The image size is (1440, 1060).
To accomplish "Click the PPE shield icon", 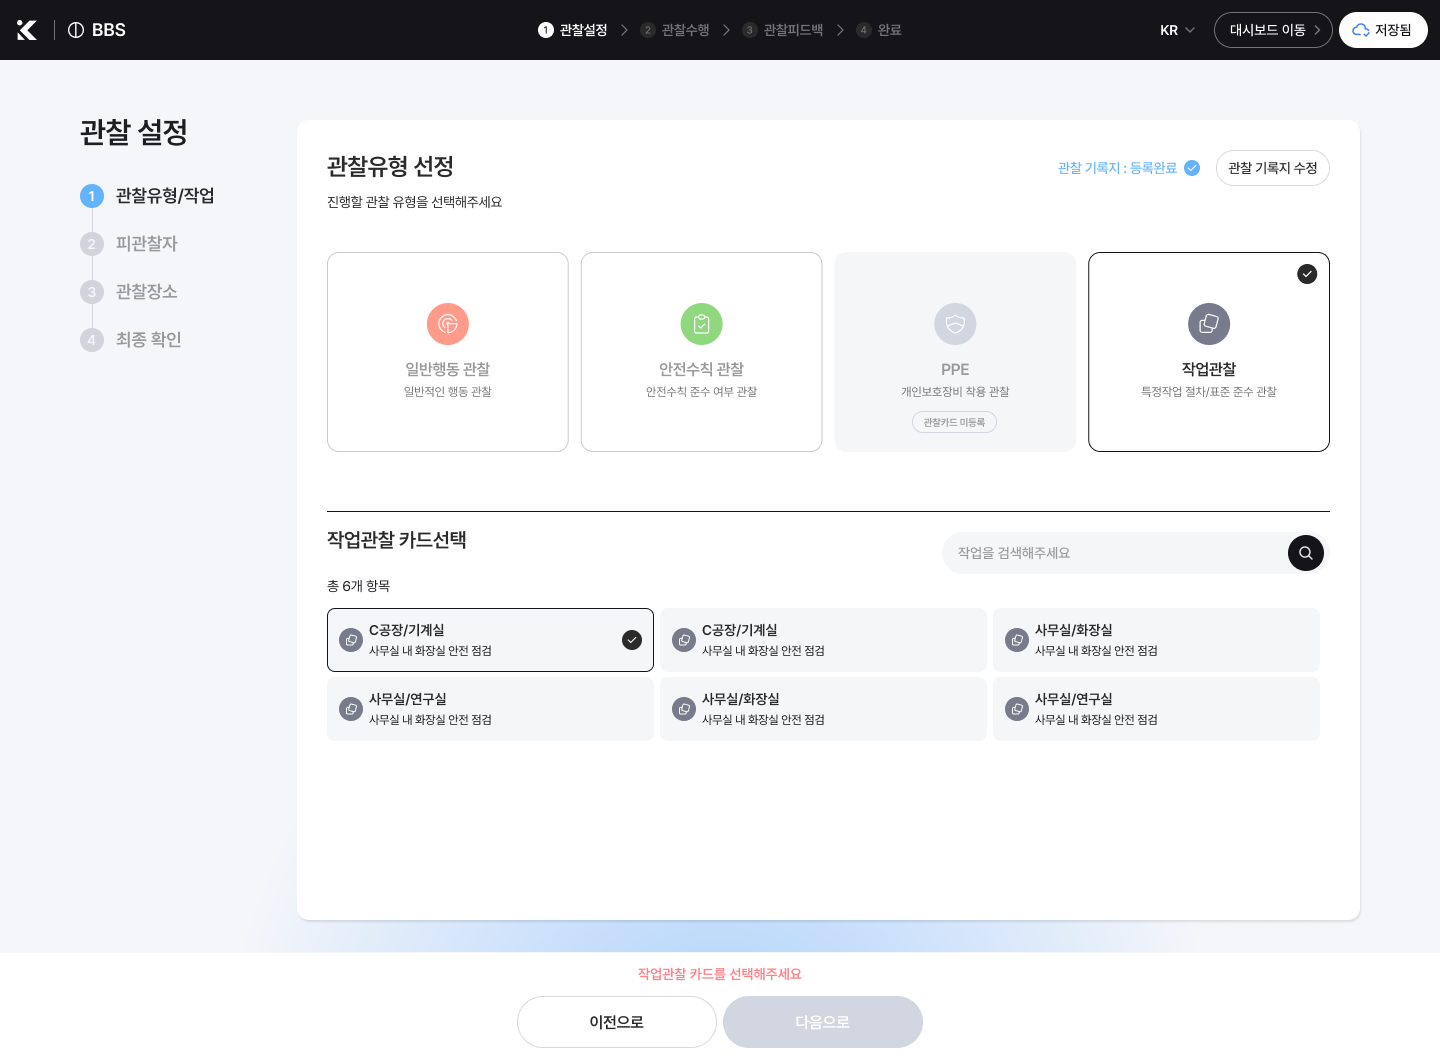I will click(x=955, y=324).
